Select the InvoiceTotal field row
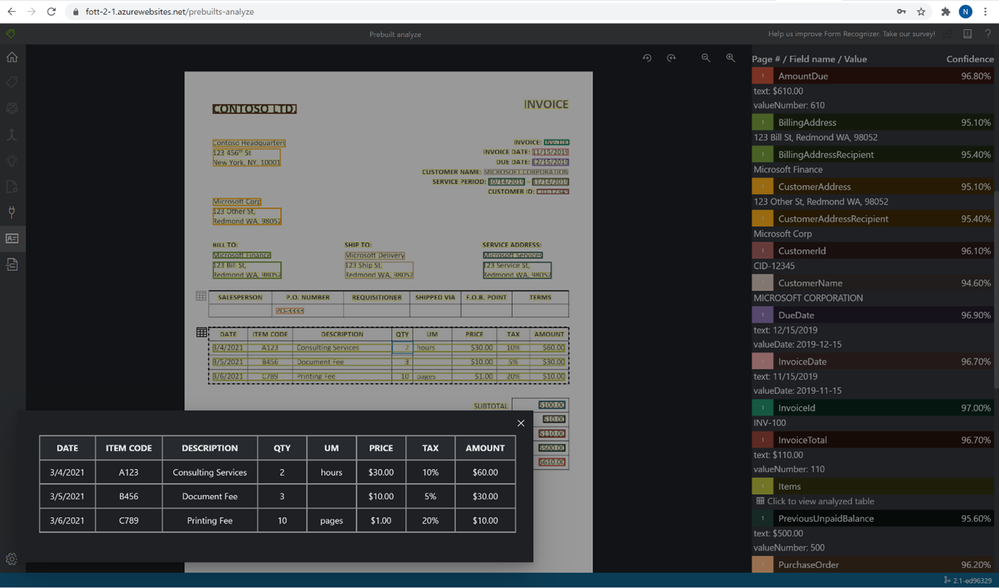 pyautogui.click(x=873, y=440)
